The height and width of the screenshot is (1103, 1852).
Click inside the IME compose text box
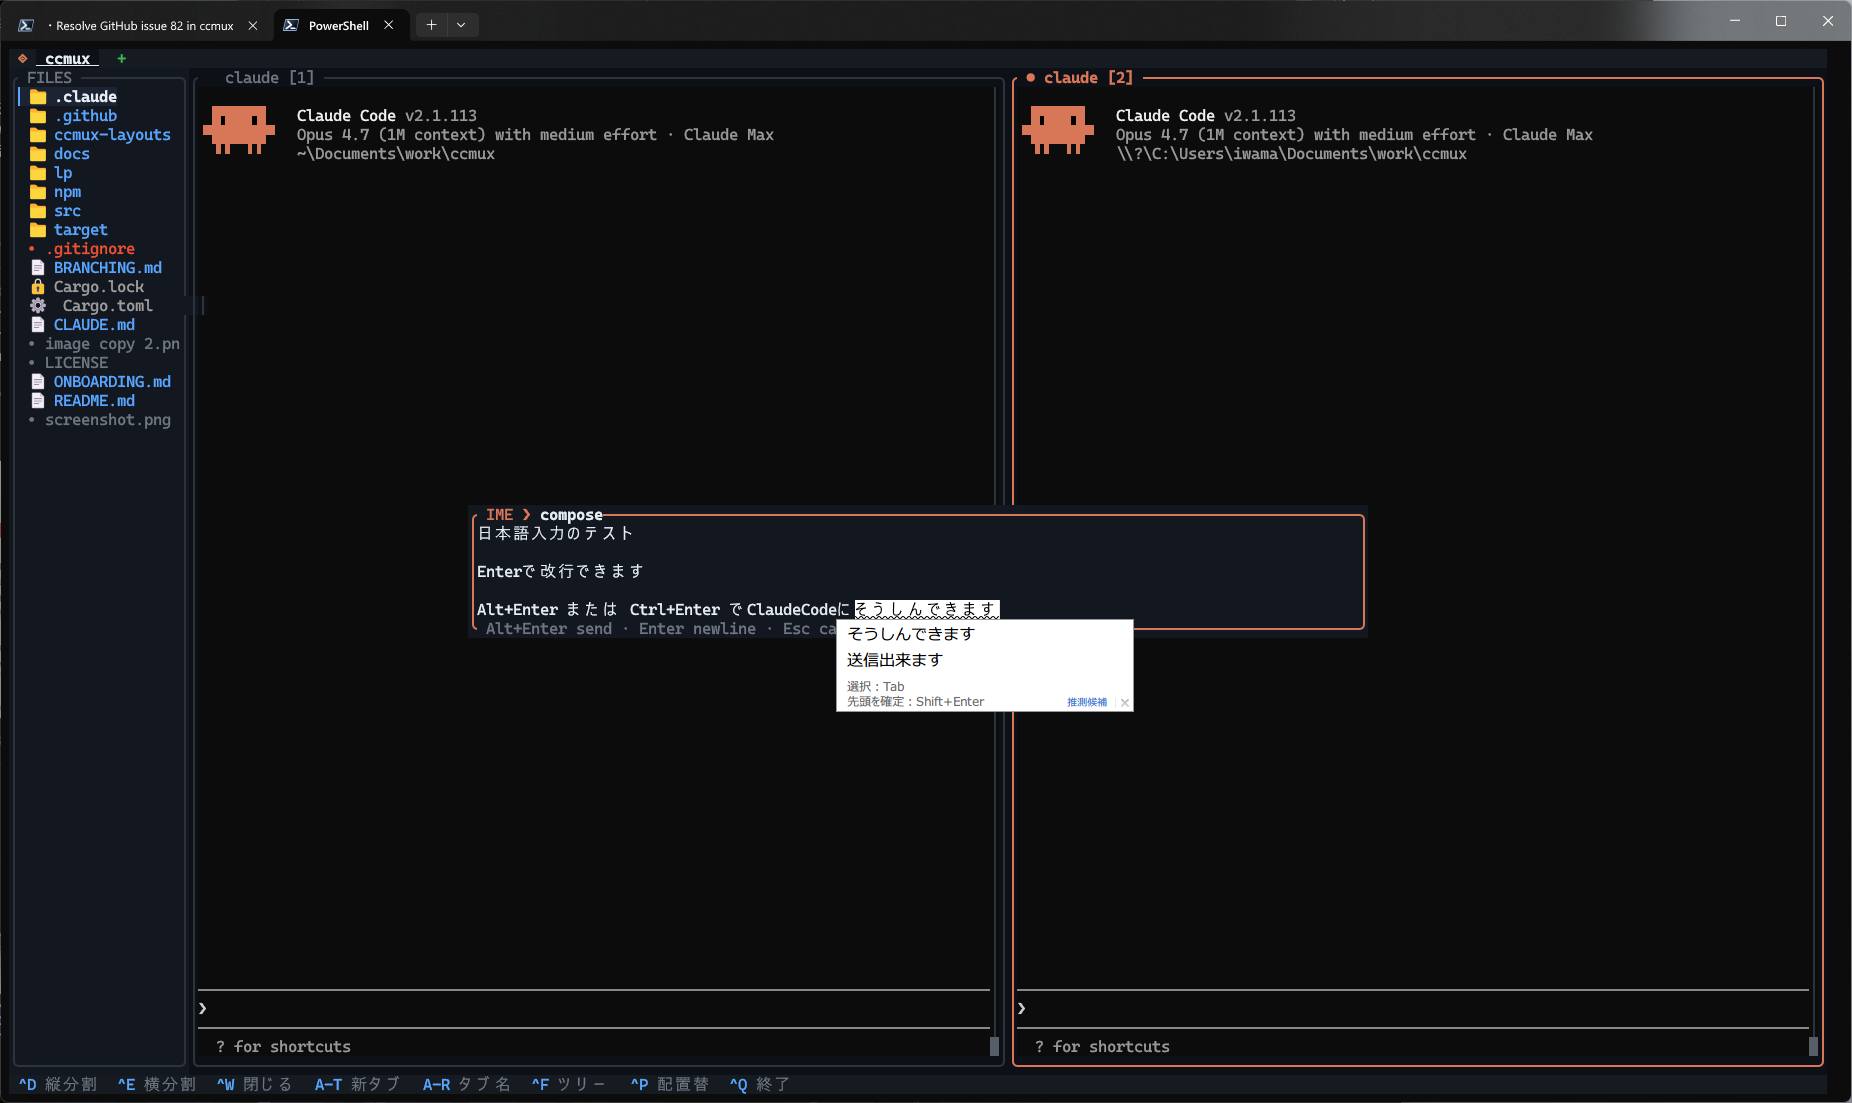[918, 572]
